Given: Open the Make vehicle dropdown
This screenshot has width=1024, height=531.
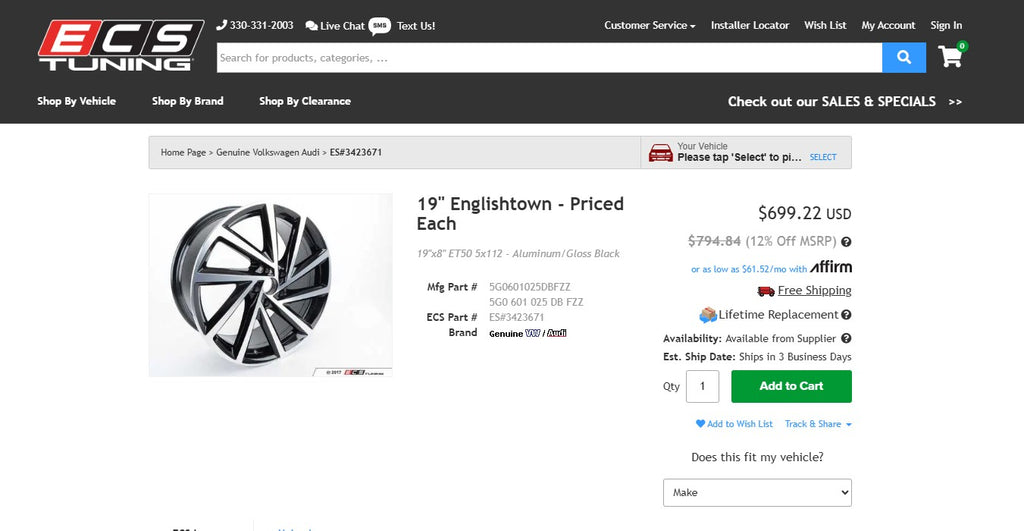Looking at the screenshot, I should pyautogui.click(x=758, y=492).
